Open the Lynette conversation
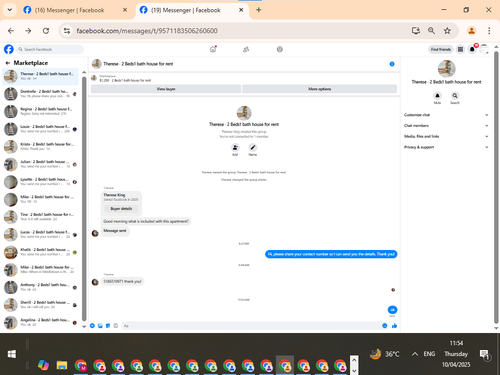The width and height of the screenshot is (500, 375). tap(41, 182)
